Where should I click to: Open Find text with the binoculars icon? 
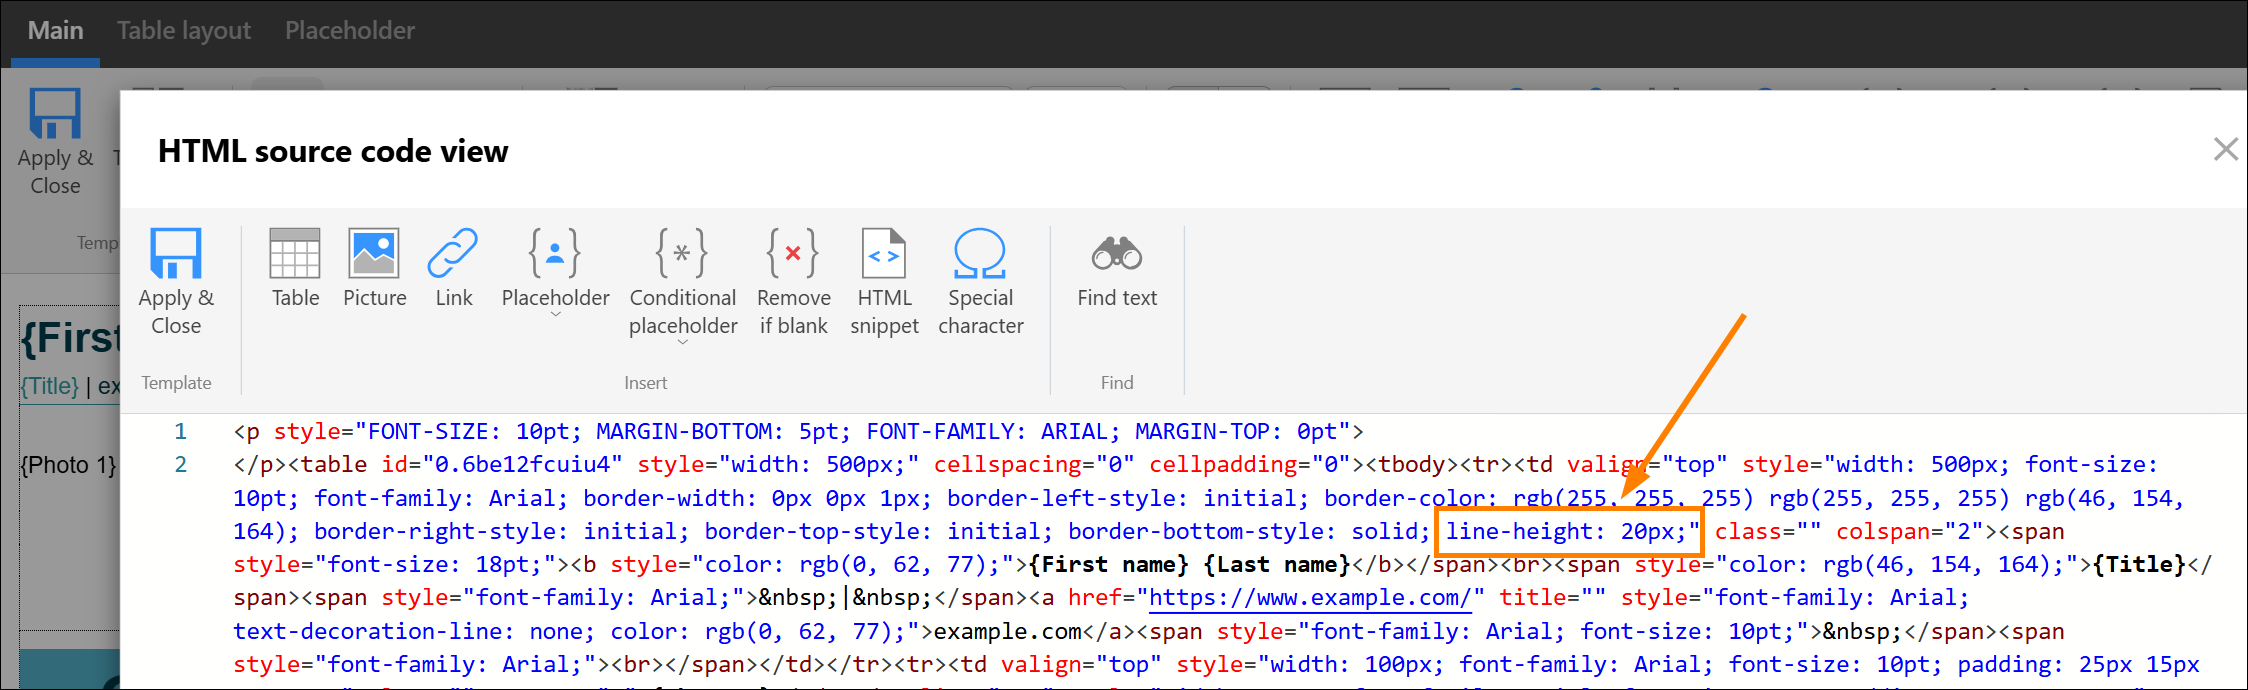1117,268
